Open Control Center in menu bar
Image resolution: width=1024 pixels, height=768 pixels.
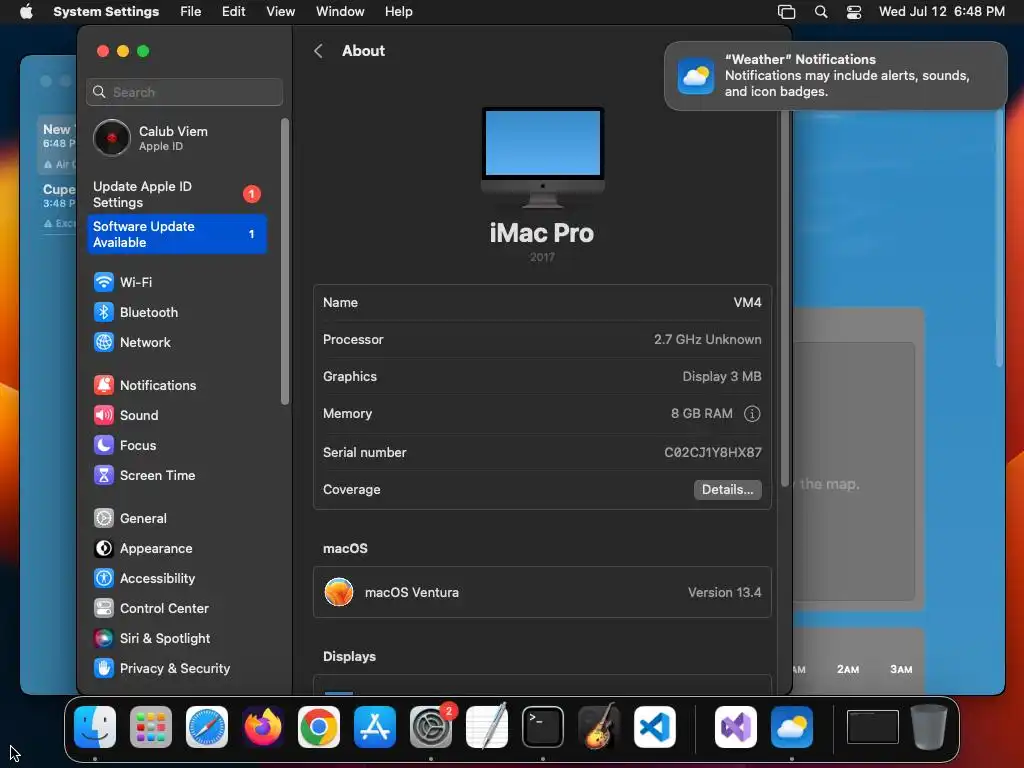tap(854, 12)
